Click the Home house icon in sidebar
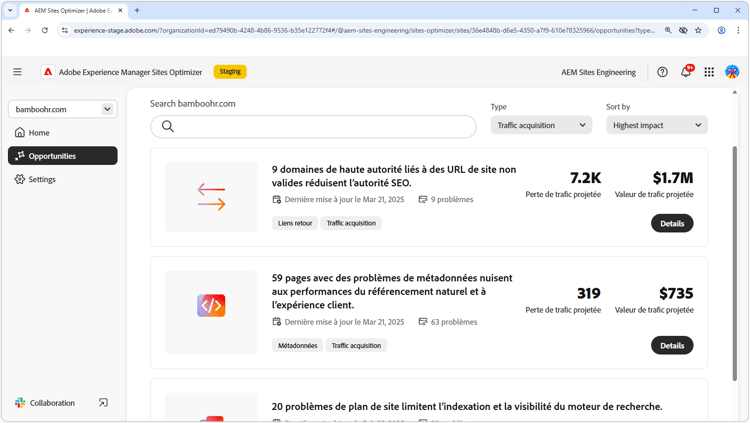Screen dimensions: 750x423 20,133
